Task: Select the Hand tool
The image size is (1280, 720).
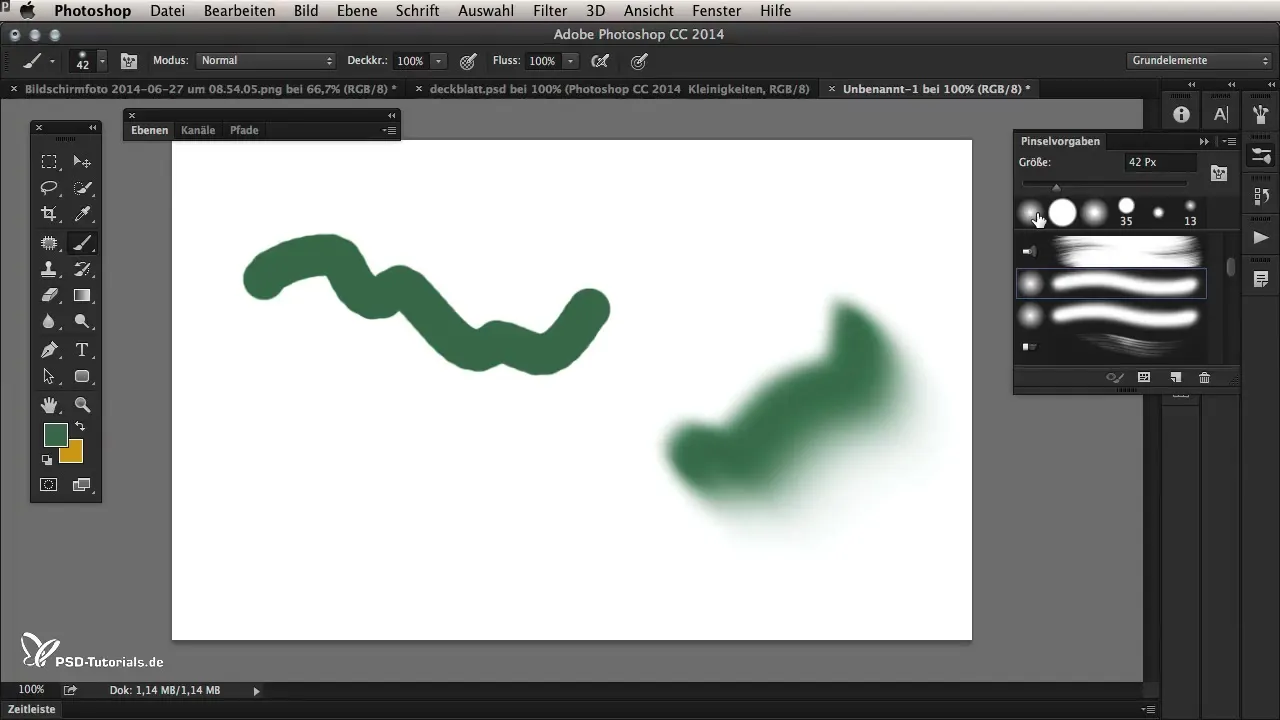Action: (48, 405)
